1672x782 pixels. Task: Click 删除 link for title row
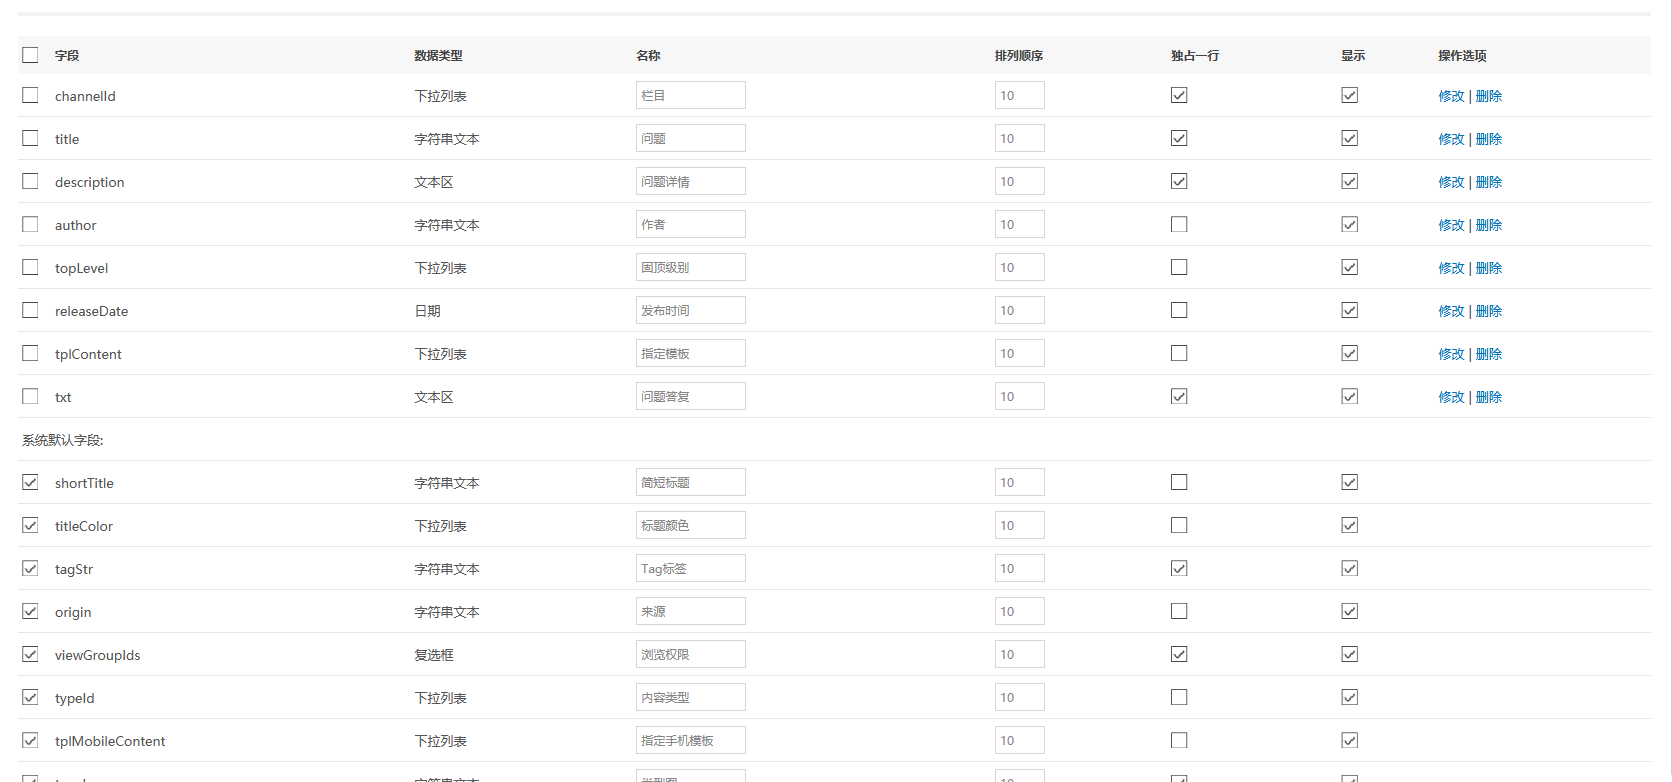point(1489,139)
